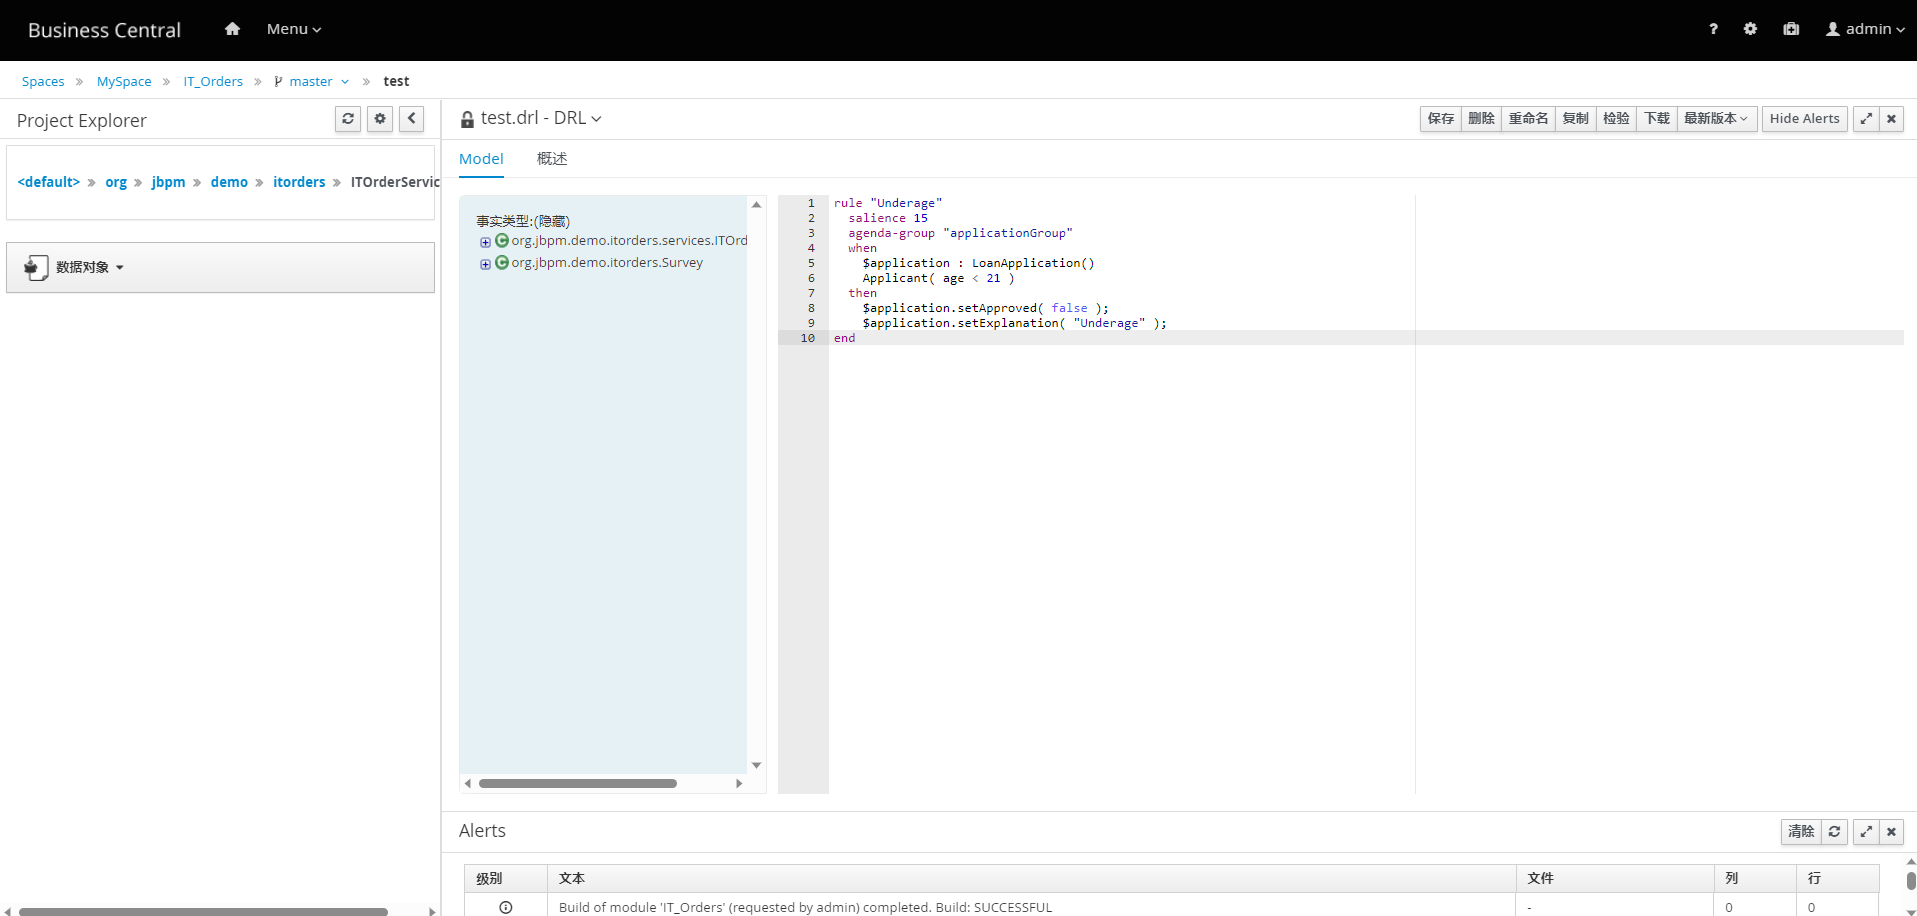Expand org.jbpm.demo.itorders.services.ITOrd tree node
The width and height of the screenshot is (1917, 916).
(485, 242)
